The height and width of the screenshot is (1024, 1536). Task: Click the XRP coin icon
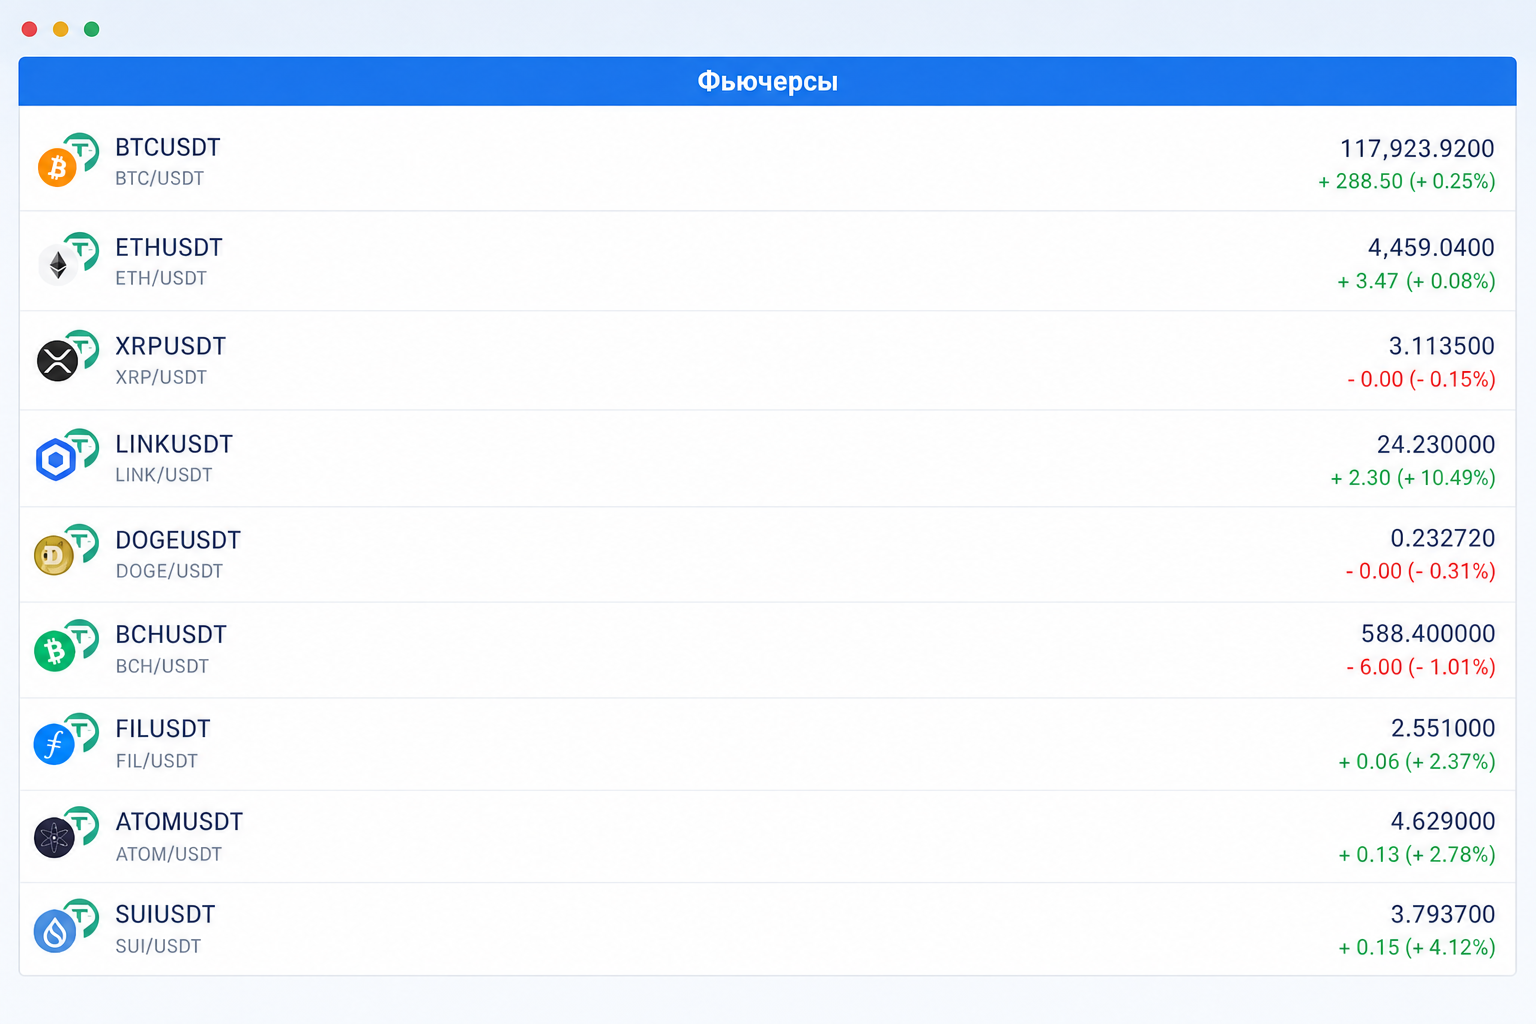[x=57, y=361]
